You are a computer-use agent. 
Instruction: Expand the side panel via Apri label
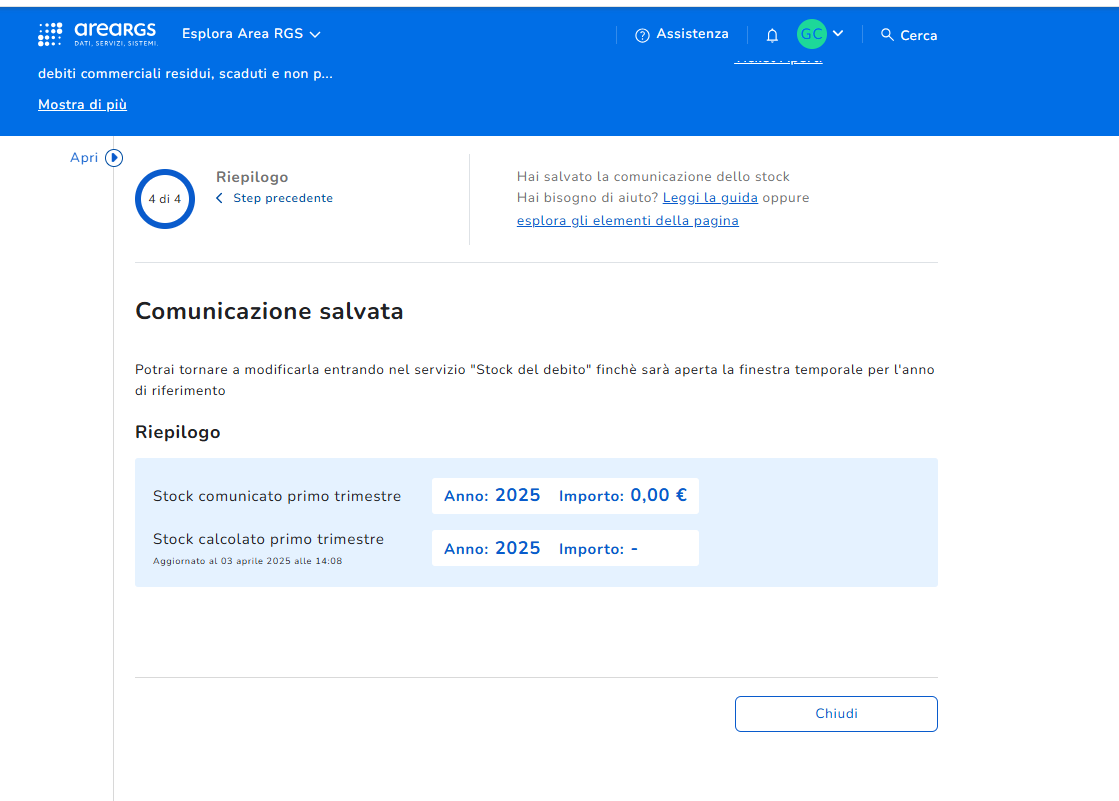click(84, 158)
